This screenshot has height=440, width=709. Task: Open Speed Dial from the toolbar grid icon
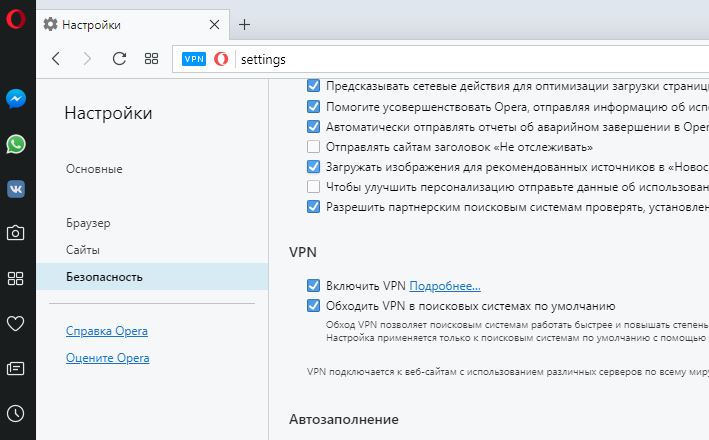151,59
